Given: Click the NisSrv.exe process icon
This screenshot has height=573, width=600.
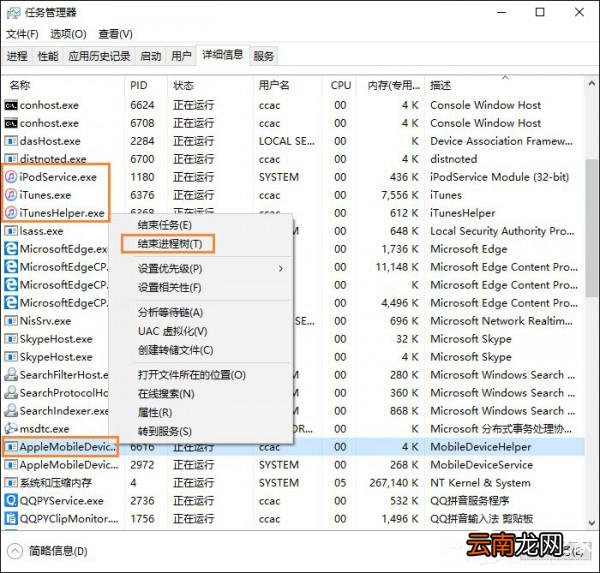Looking at the screenshot, I should pyautogui.click(x=11, y=321).
